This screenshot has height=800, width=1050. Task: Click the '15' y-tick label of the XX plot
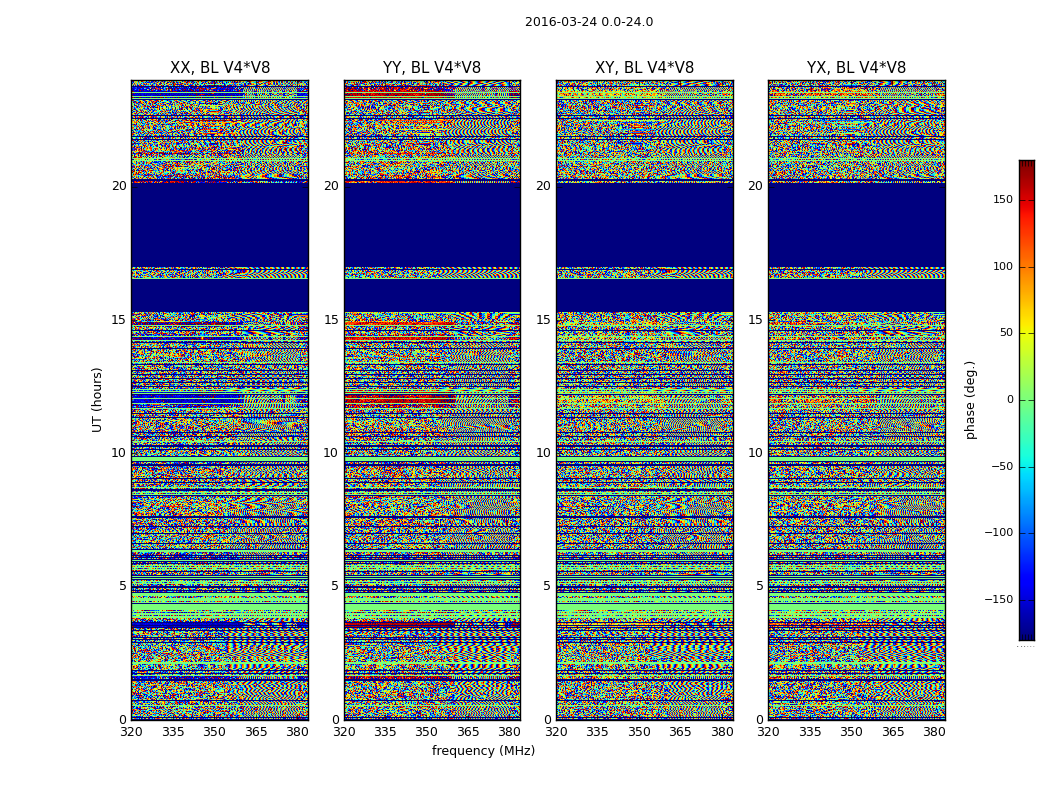click(x=119, y=319)
